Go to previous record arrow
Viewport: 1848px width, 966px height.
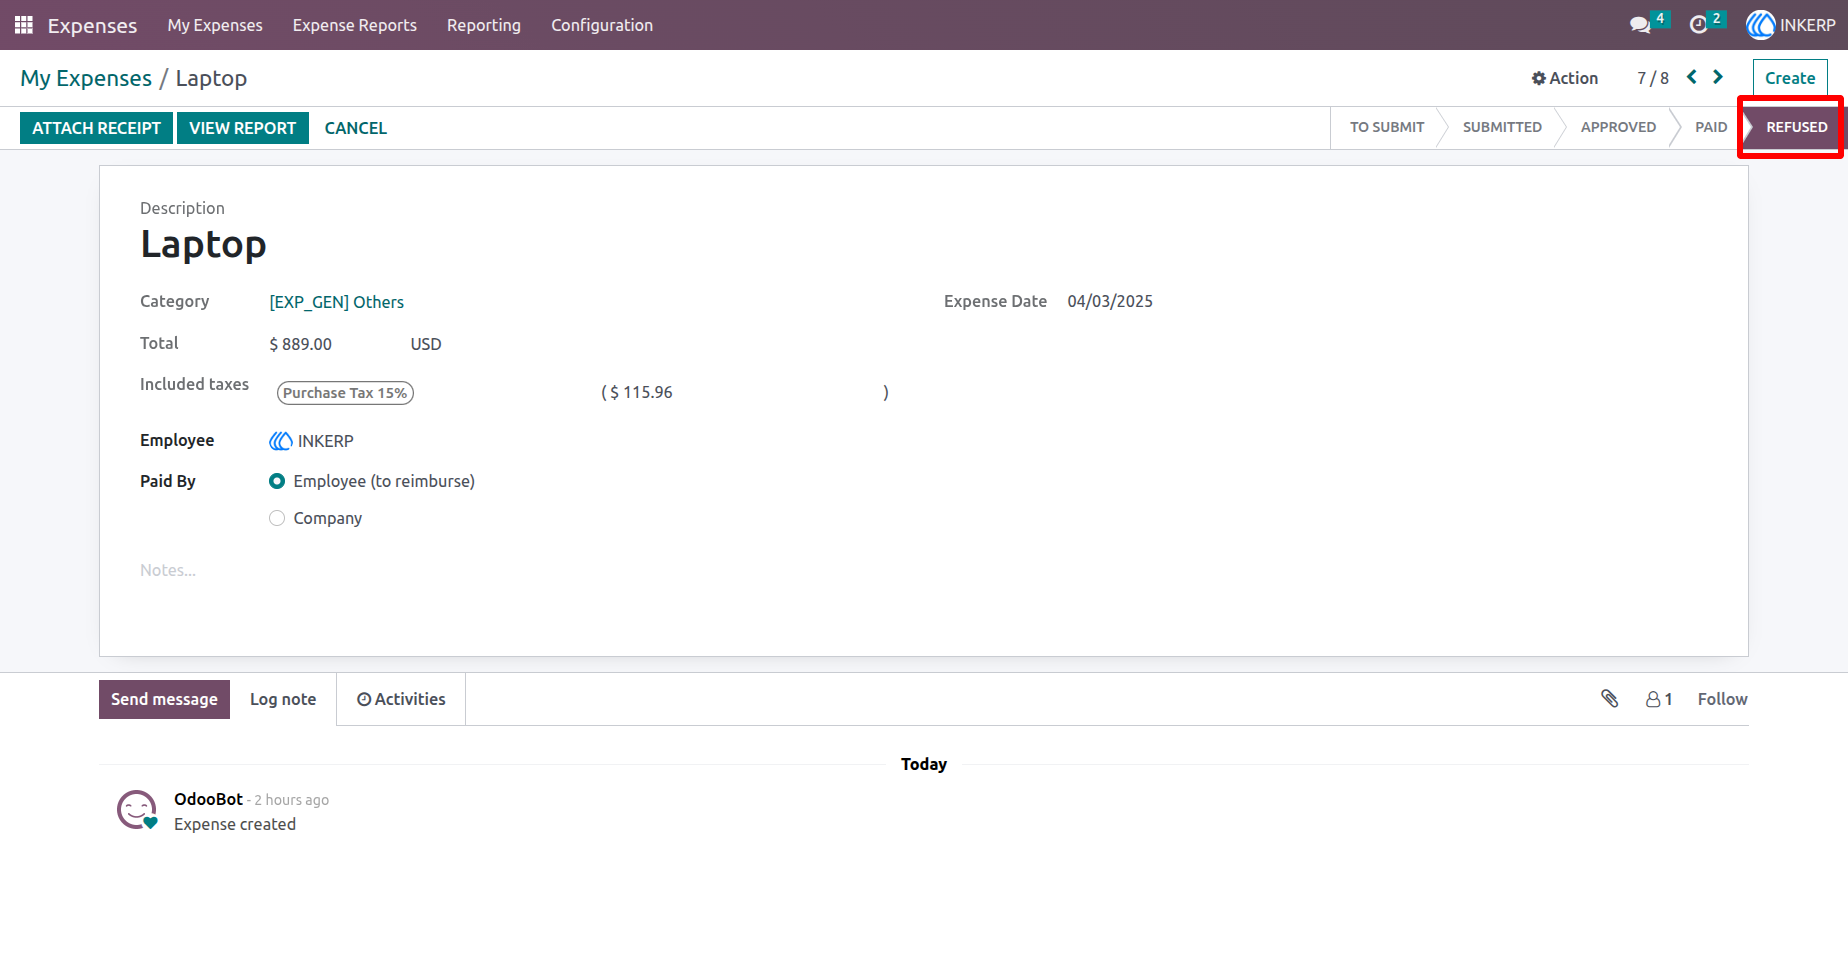pyautogui.click(x=1691, y=77)
